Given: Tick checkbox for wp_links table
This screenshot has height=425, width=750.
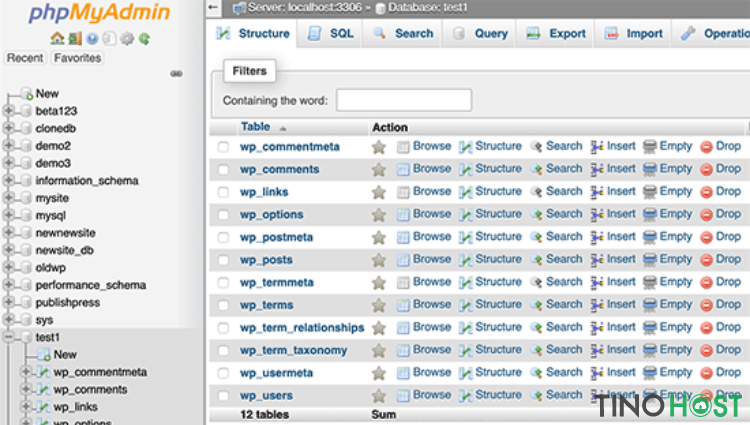Looking at the screenshot, I should pyautogui.click(x=223, y=192).
